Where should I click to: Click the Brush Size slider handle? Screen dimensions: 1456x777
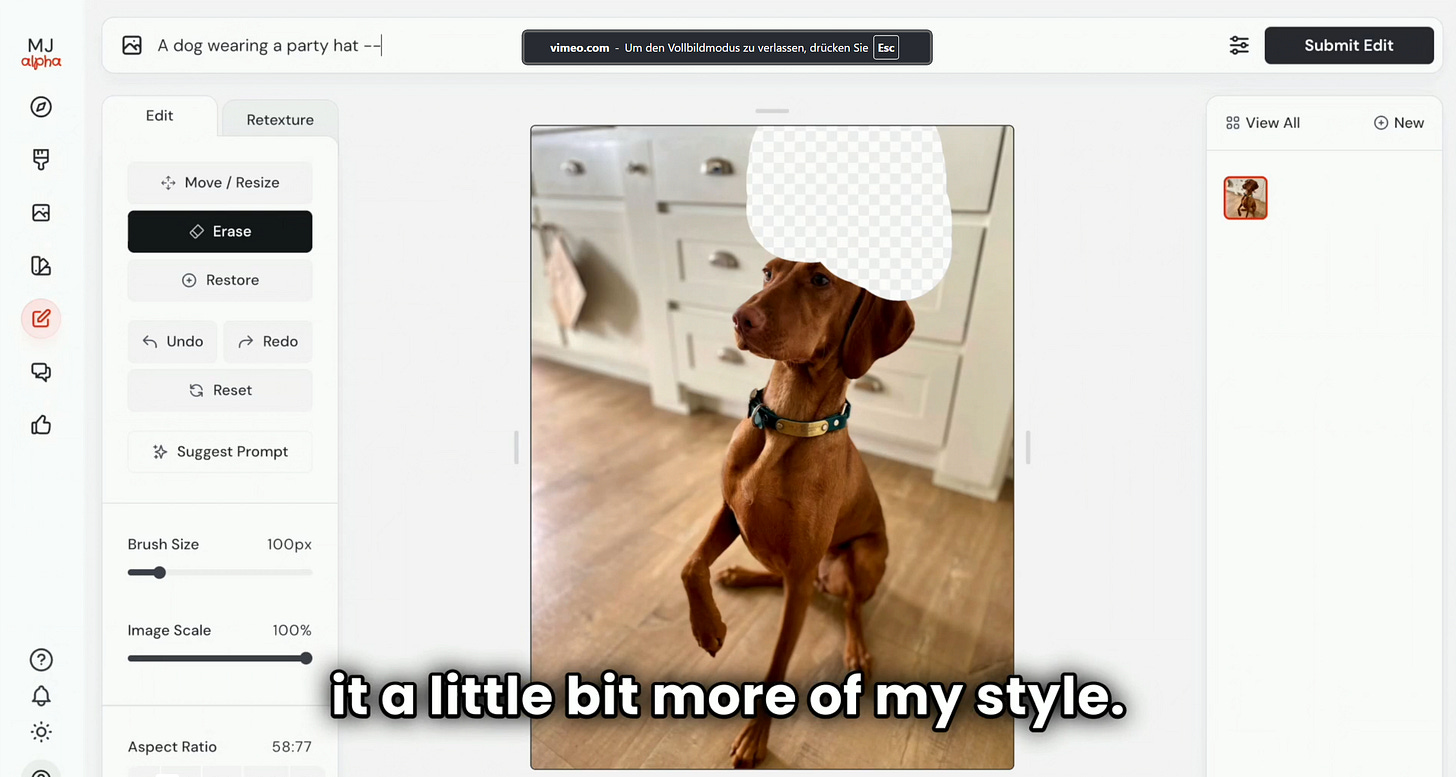159,573
